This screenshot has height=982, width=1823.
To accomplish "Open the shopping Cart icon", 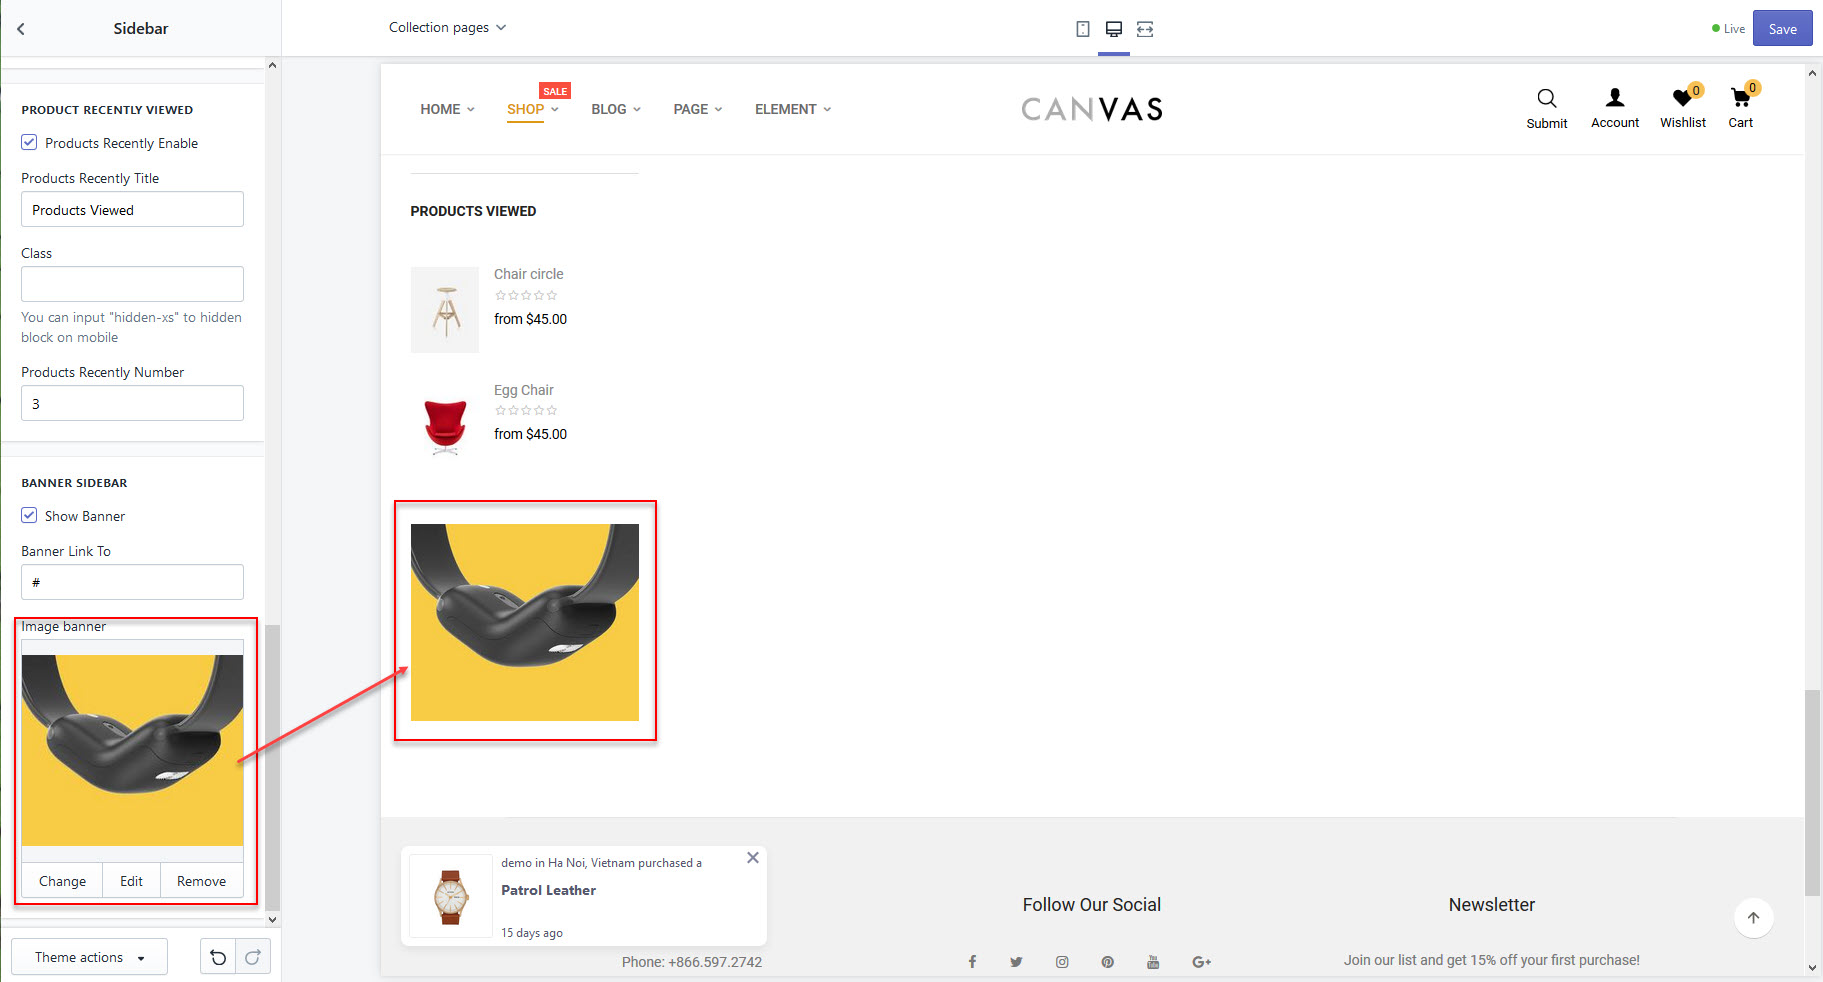I will pos(1741,97).
